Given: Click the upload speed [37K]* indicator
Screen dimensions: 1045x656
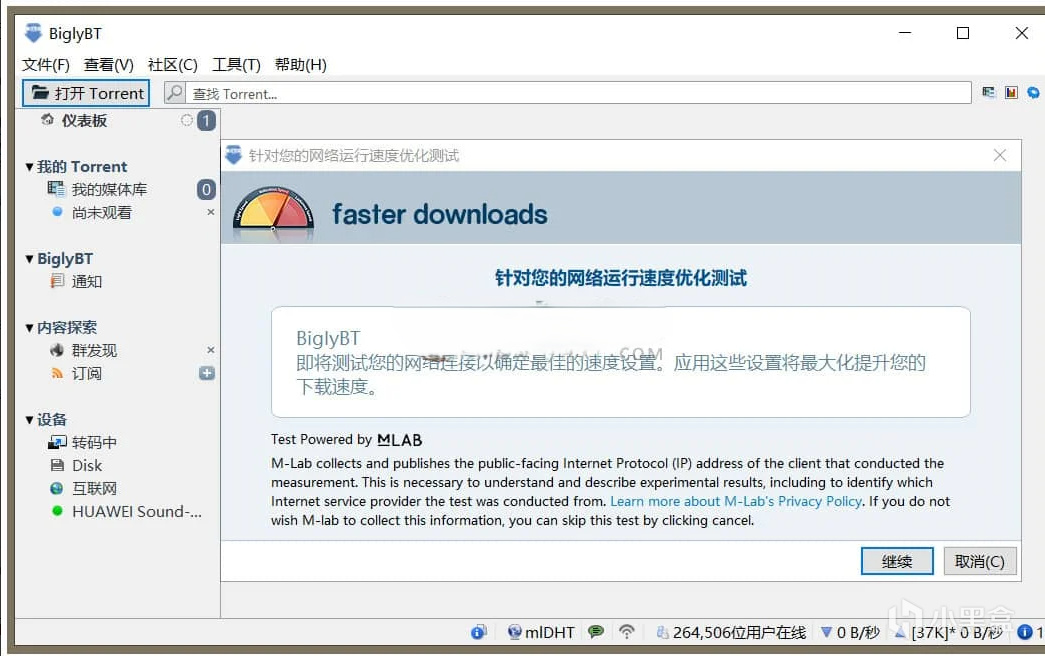Looking at the screenshot, I should click(949, 632).
